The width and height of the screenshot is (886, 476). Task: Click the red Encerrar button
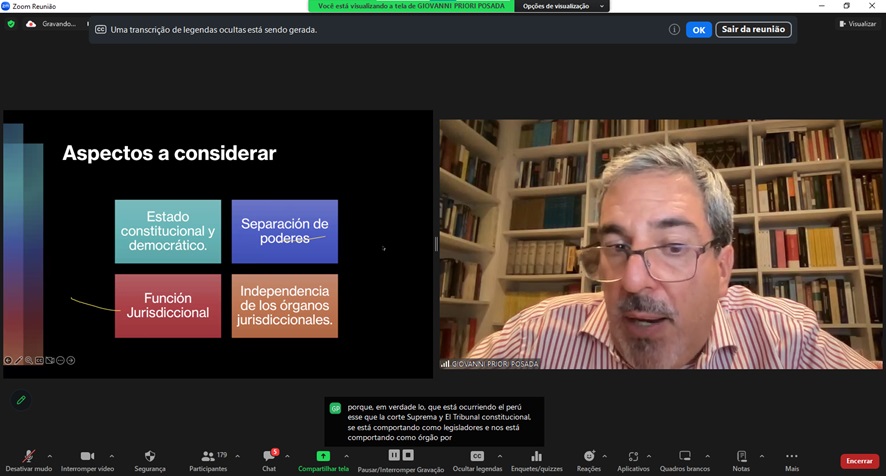pyautogui.click(x=859, y=461)
